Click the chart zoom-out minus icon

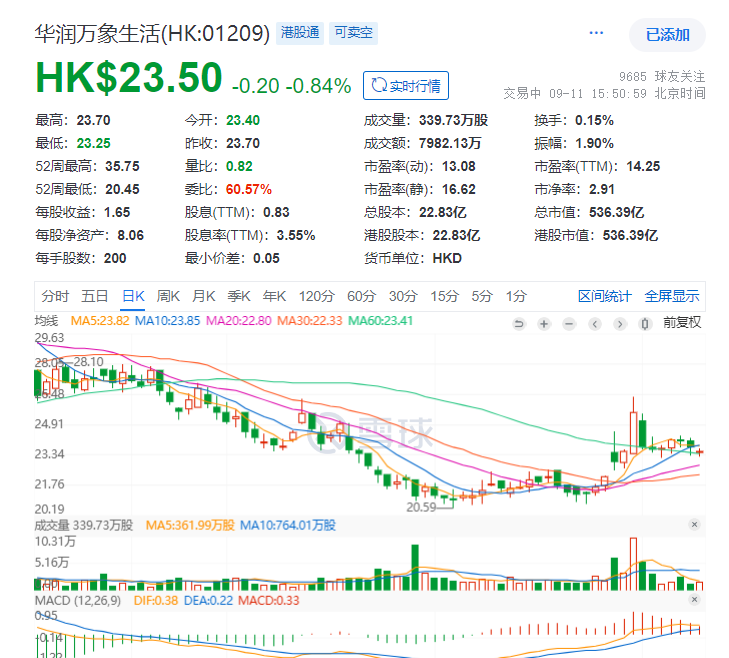pos(569,324)
